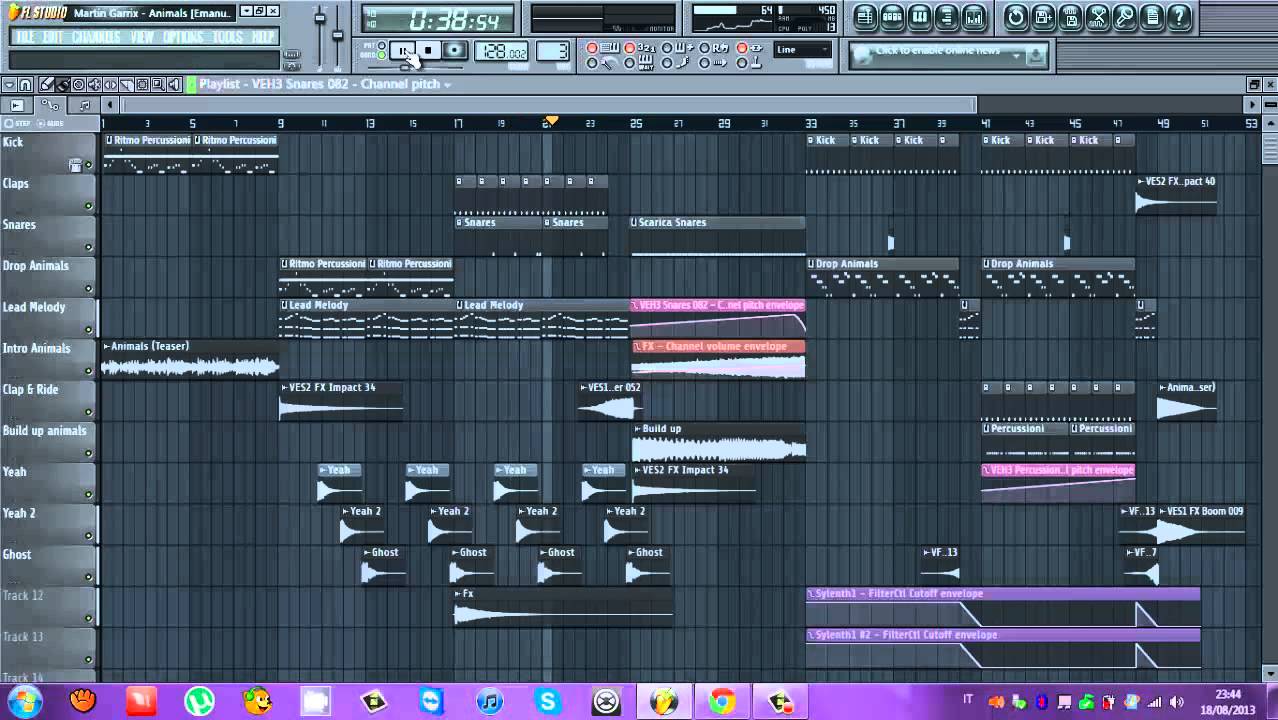Click the online news download button
Image resolution: width=1278 pixels, height=720 pixels.
click(1034, 56)
